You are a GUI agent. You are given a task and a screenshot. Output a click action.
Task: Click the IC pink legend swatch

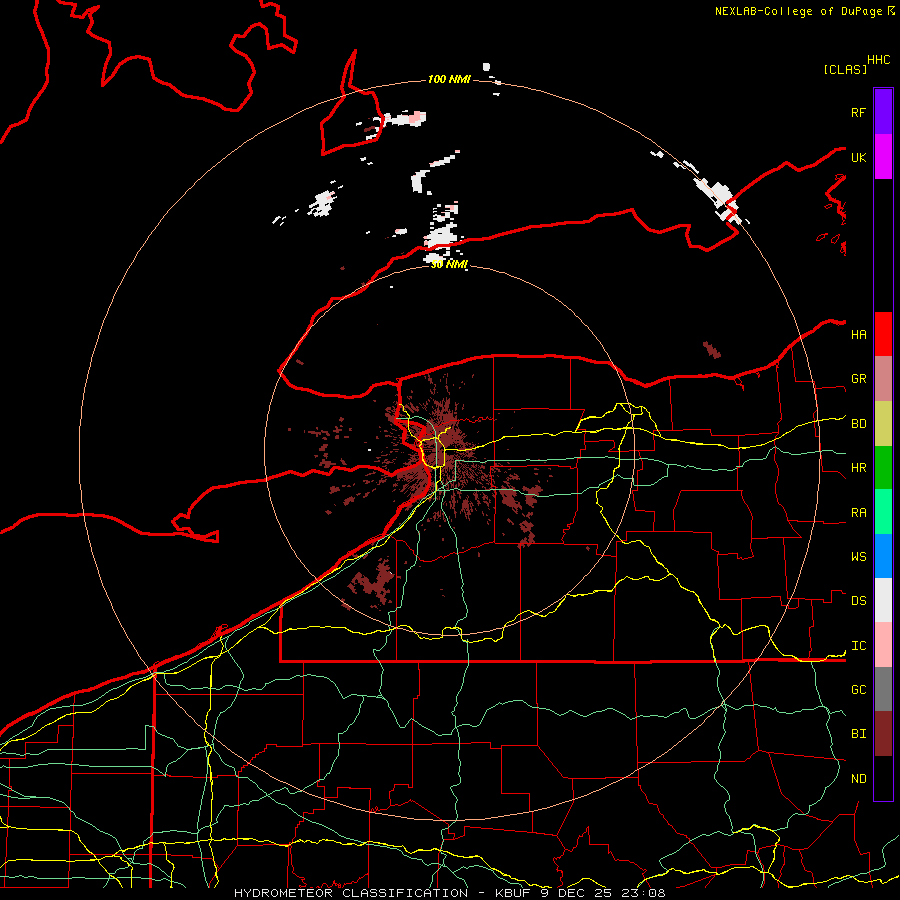pyautogui.click(x=883, y=645)
